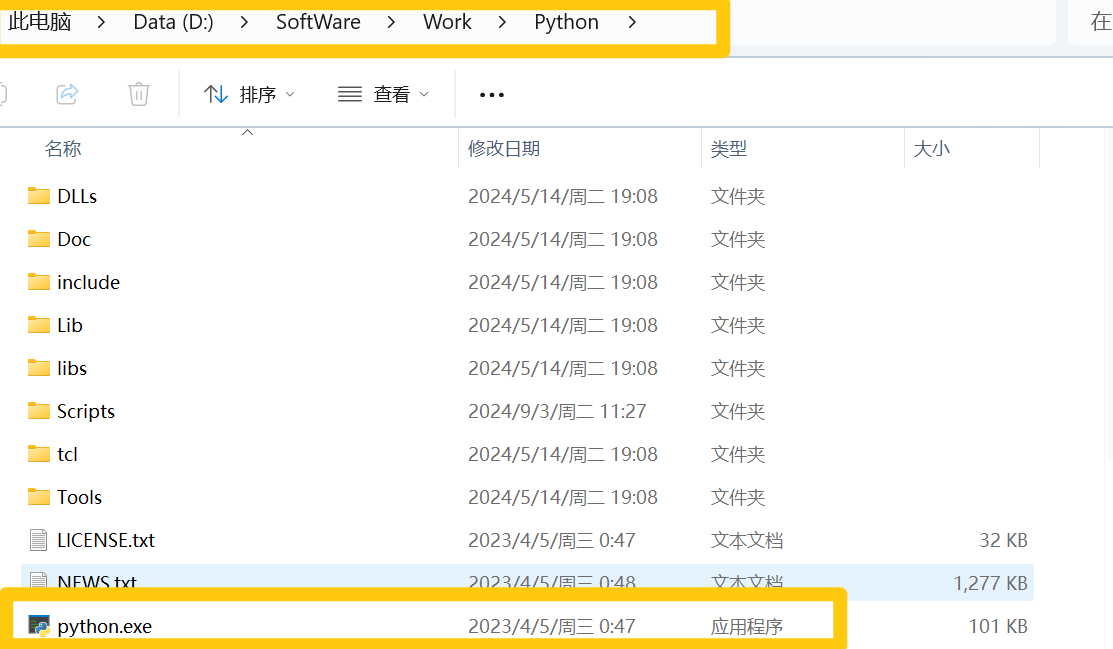Click the 32 KB size of LICENSE.txt

tap(1004, 540)
